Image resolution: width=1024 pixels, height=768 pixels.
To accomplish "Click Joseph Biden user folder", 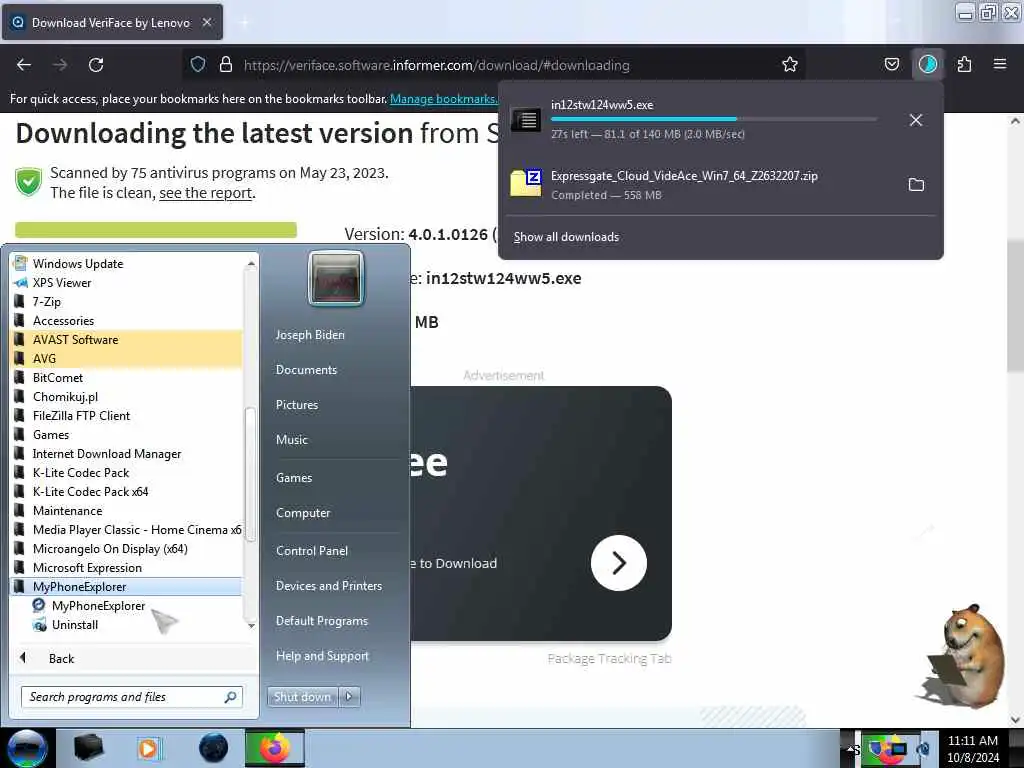I will (x=310, y=334).
